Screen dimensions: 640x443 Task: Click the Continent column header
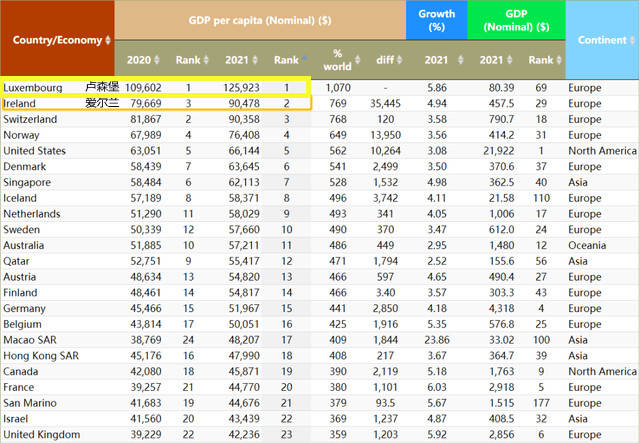tap(602, 40)
